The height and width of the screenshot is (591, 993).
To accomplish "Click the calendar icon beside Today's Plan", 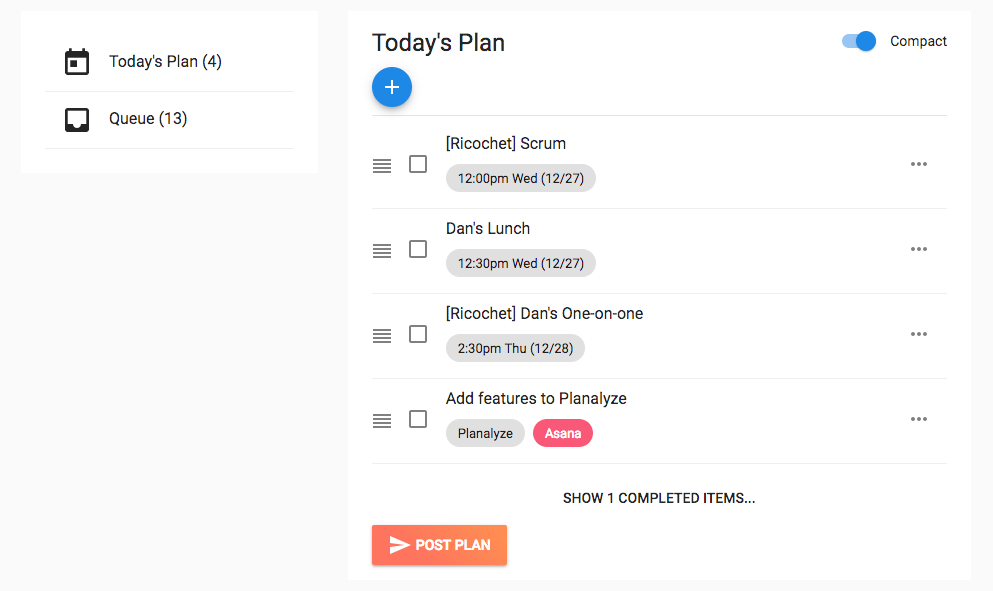I will coord(77,61).
